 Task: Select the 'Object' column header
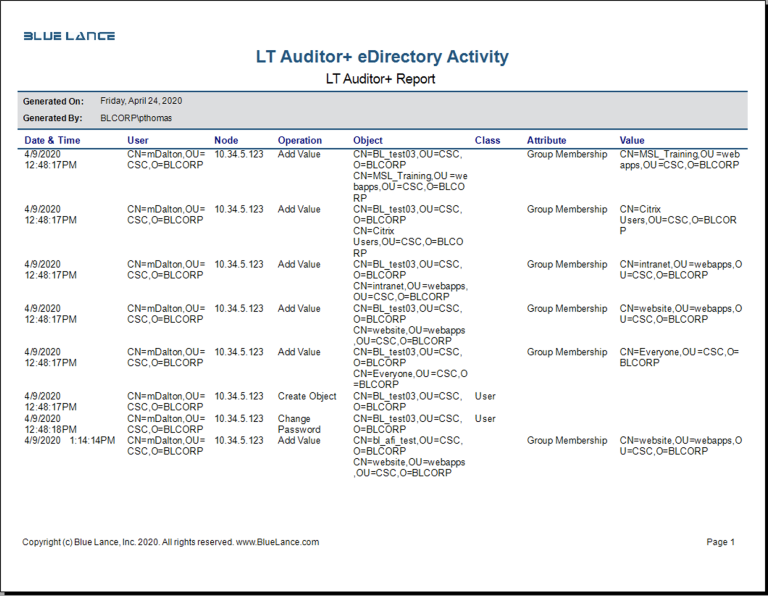368,141
